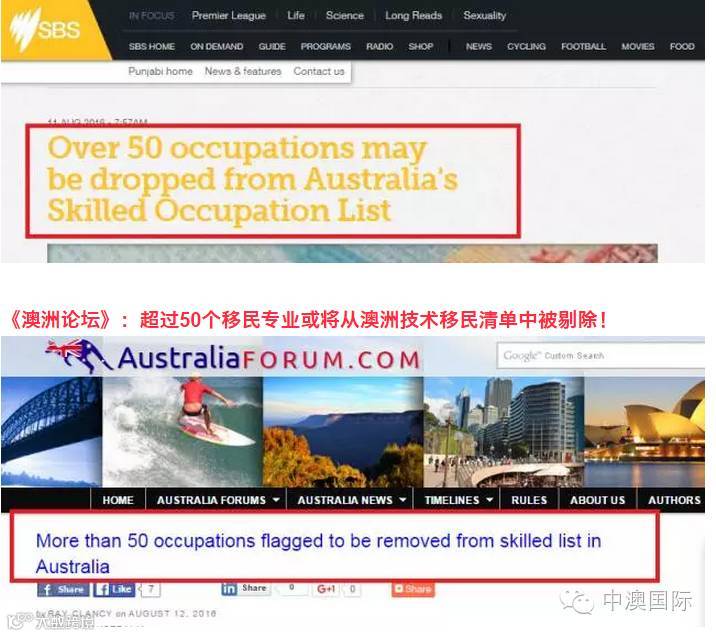Click the surfer banner photo

183,431
